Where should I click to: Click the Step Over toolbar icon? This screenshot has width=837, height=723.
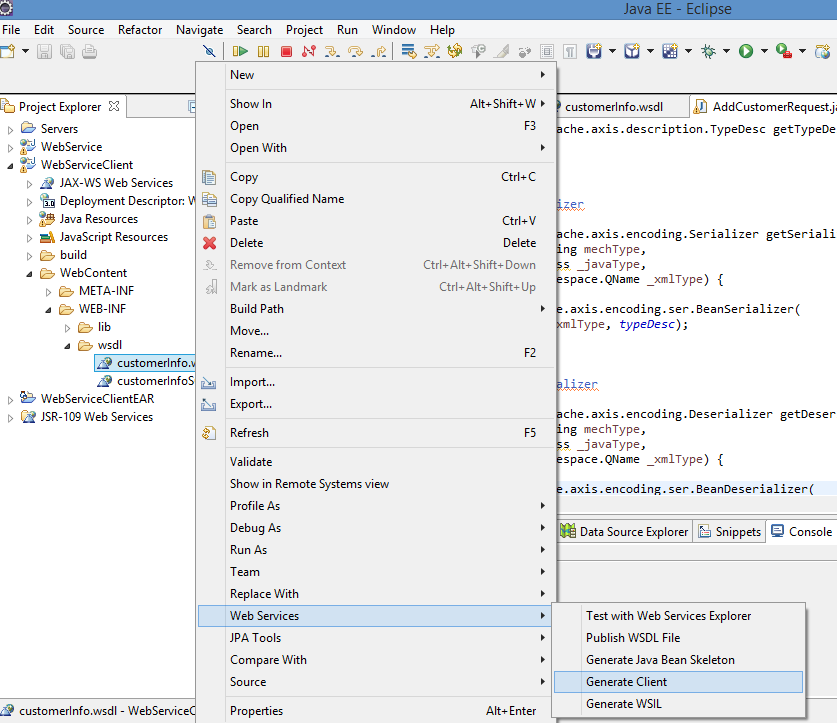[355, 51]
